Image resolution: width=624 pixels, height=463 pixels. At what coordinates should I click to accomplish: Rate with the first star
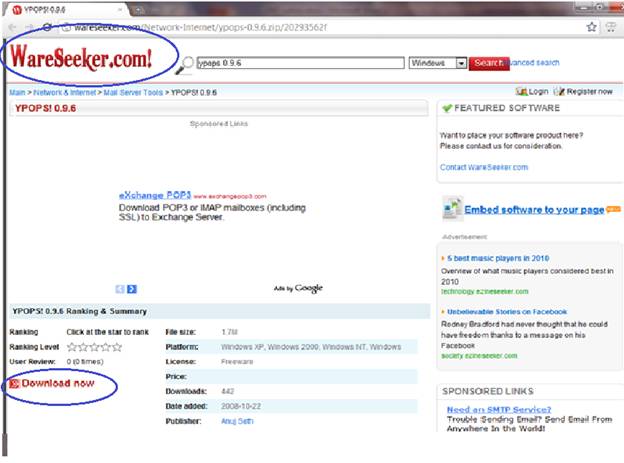pyautogui.click(x=72, y=347)
